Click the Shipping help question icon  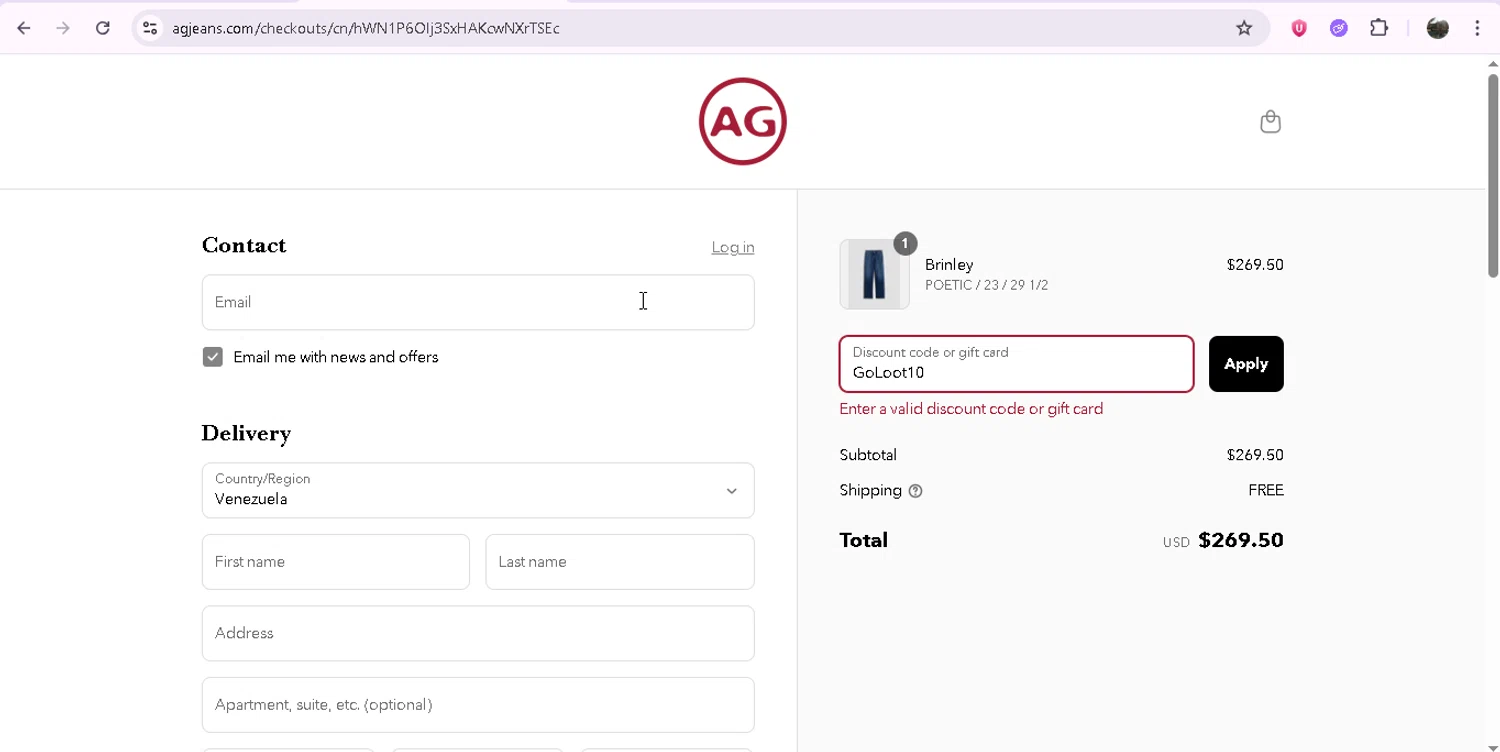[915, 491]
